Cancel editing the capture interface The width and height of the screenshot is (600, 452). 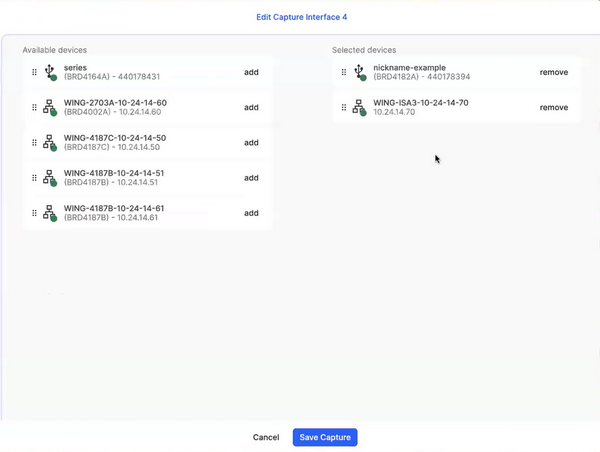pos(266,437)
